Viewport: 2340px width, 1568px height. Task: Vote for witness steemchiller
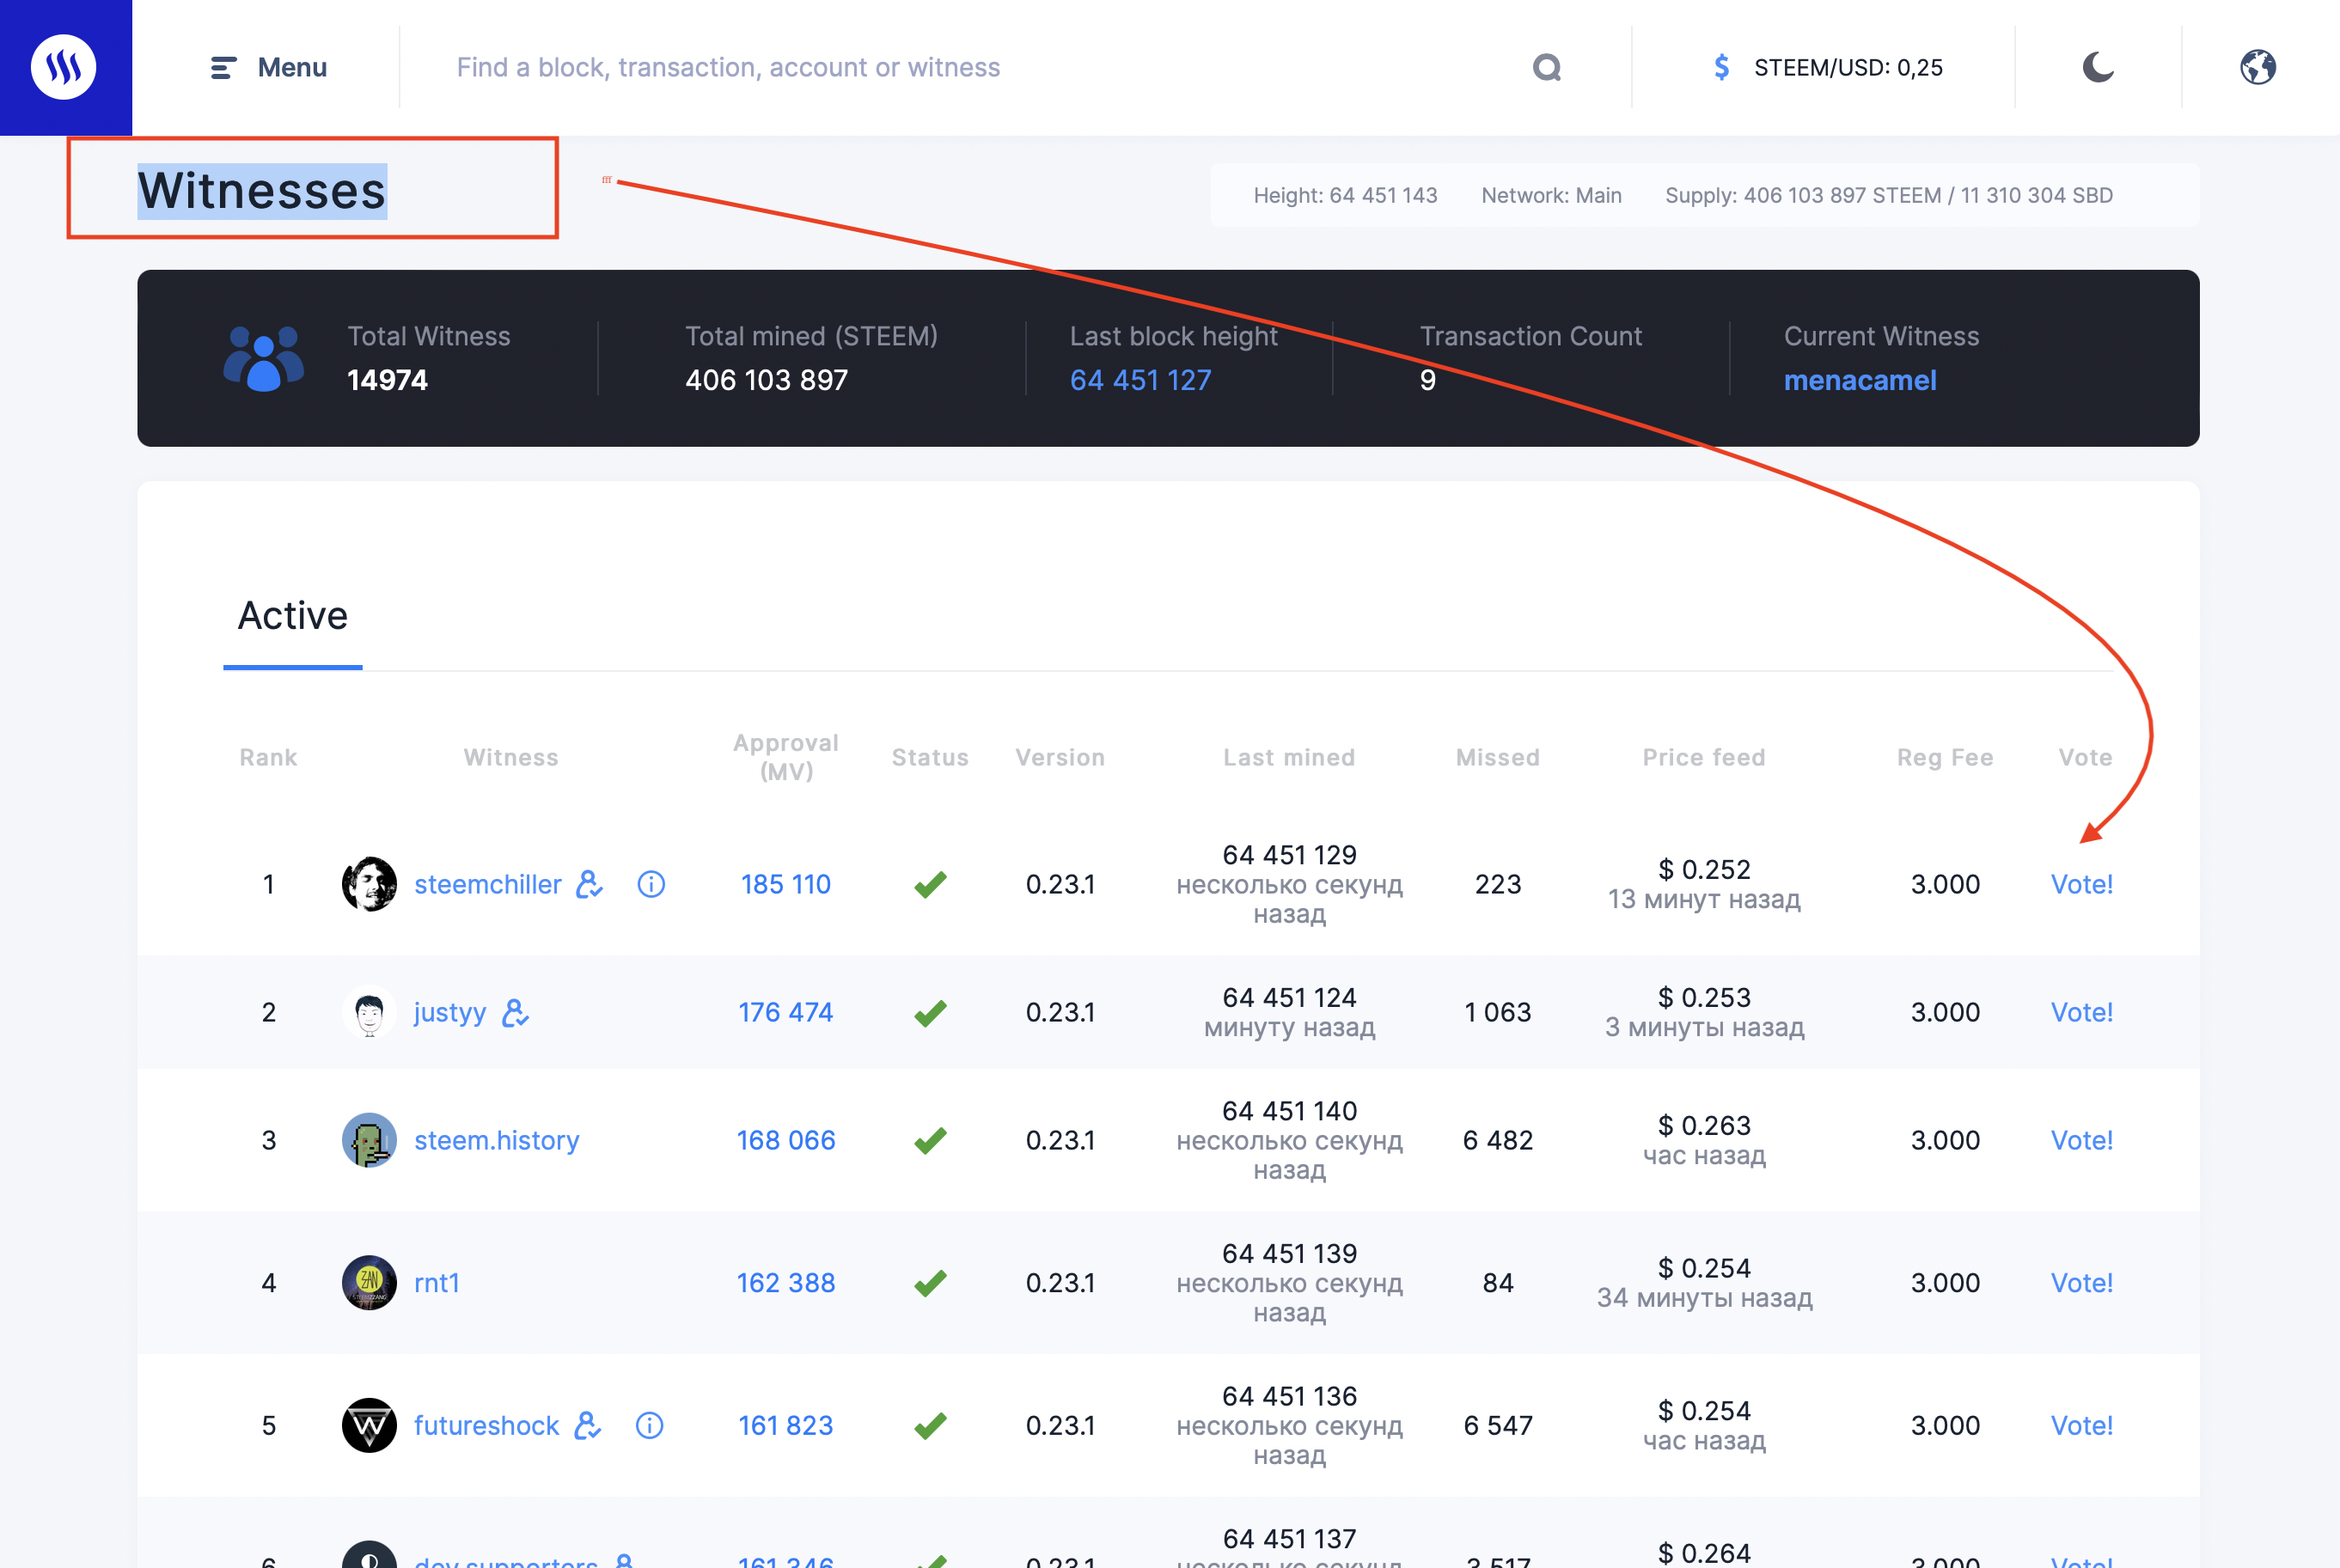pyautogui.click(x=2081, y=884)
